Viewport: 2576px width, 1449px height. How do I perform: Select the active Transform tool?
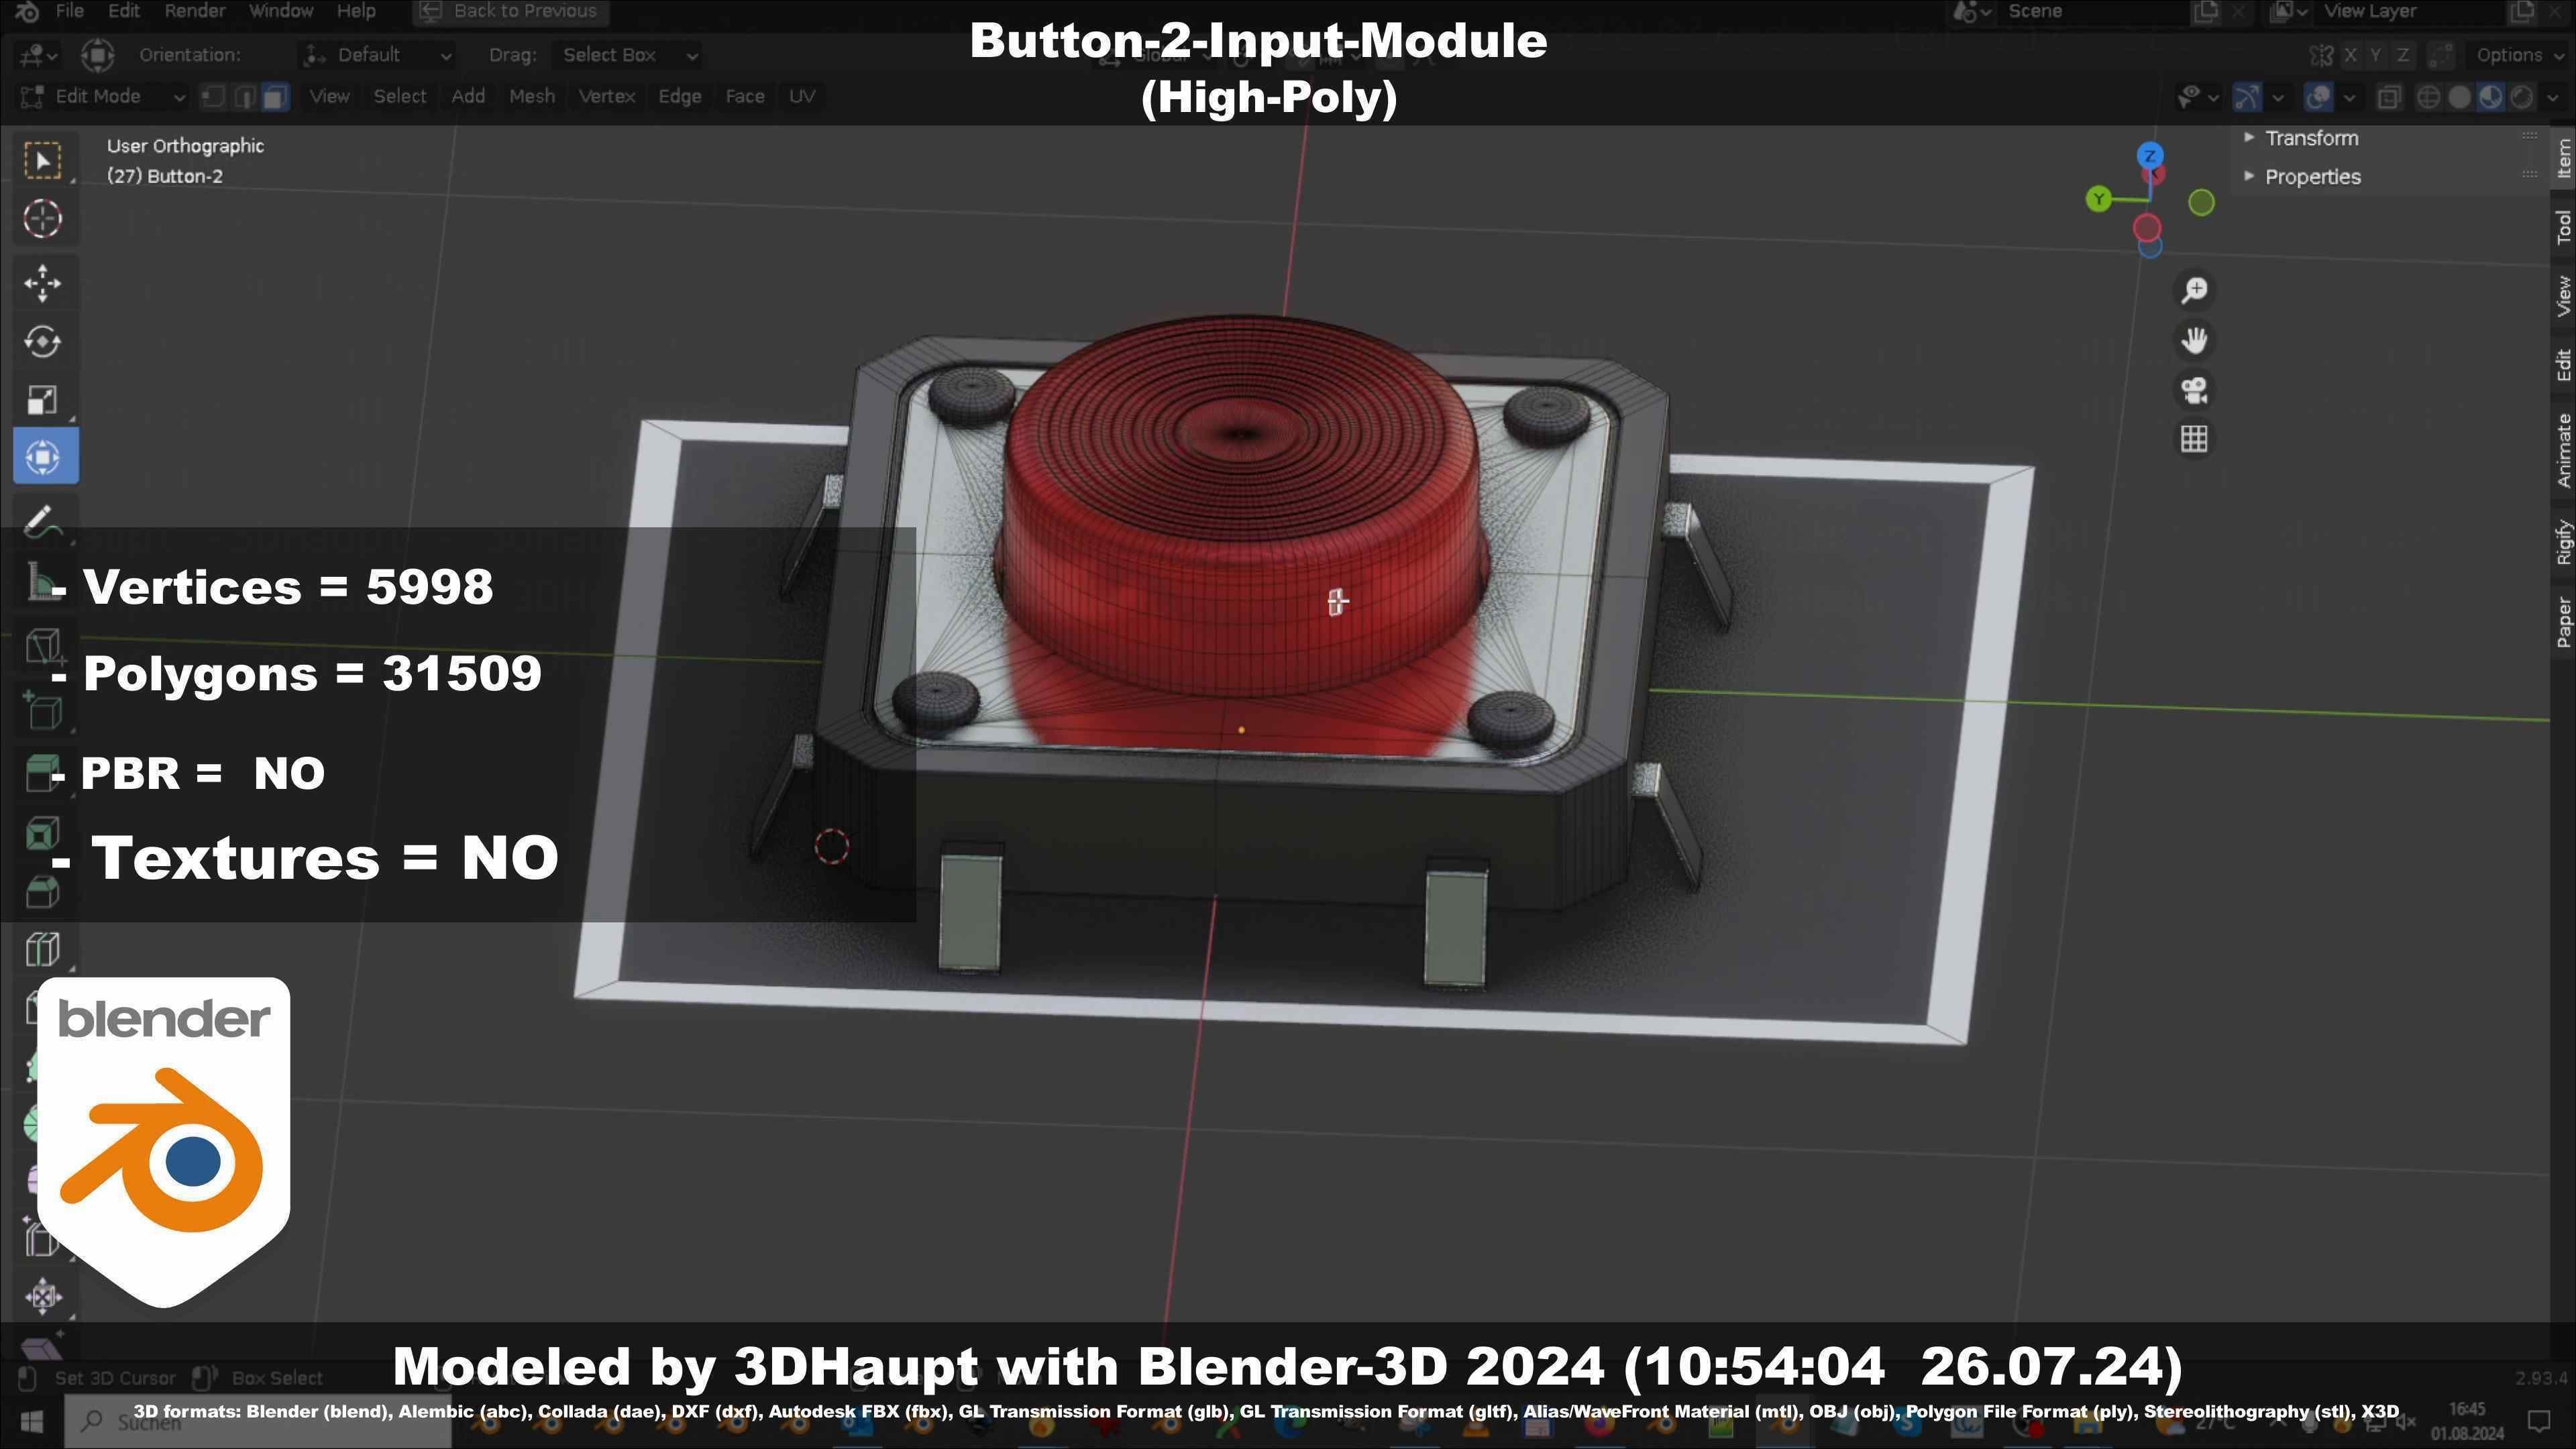point(45,457)
